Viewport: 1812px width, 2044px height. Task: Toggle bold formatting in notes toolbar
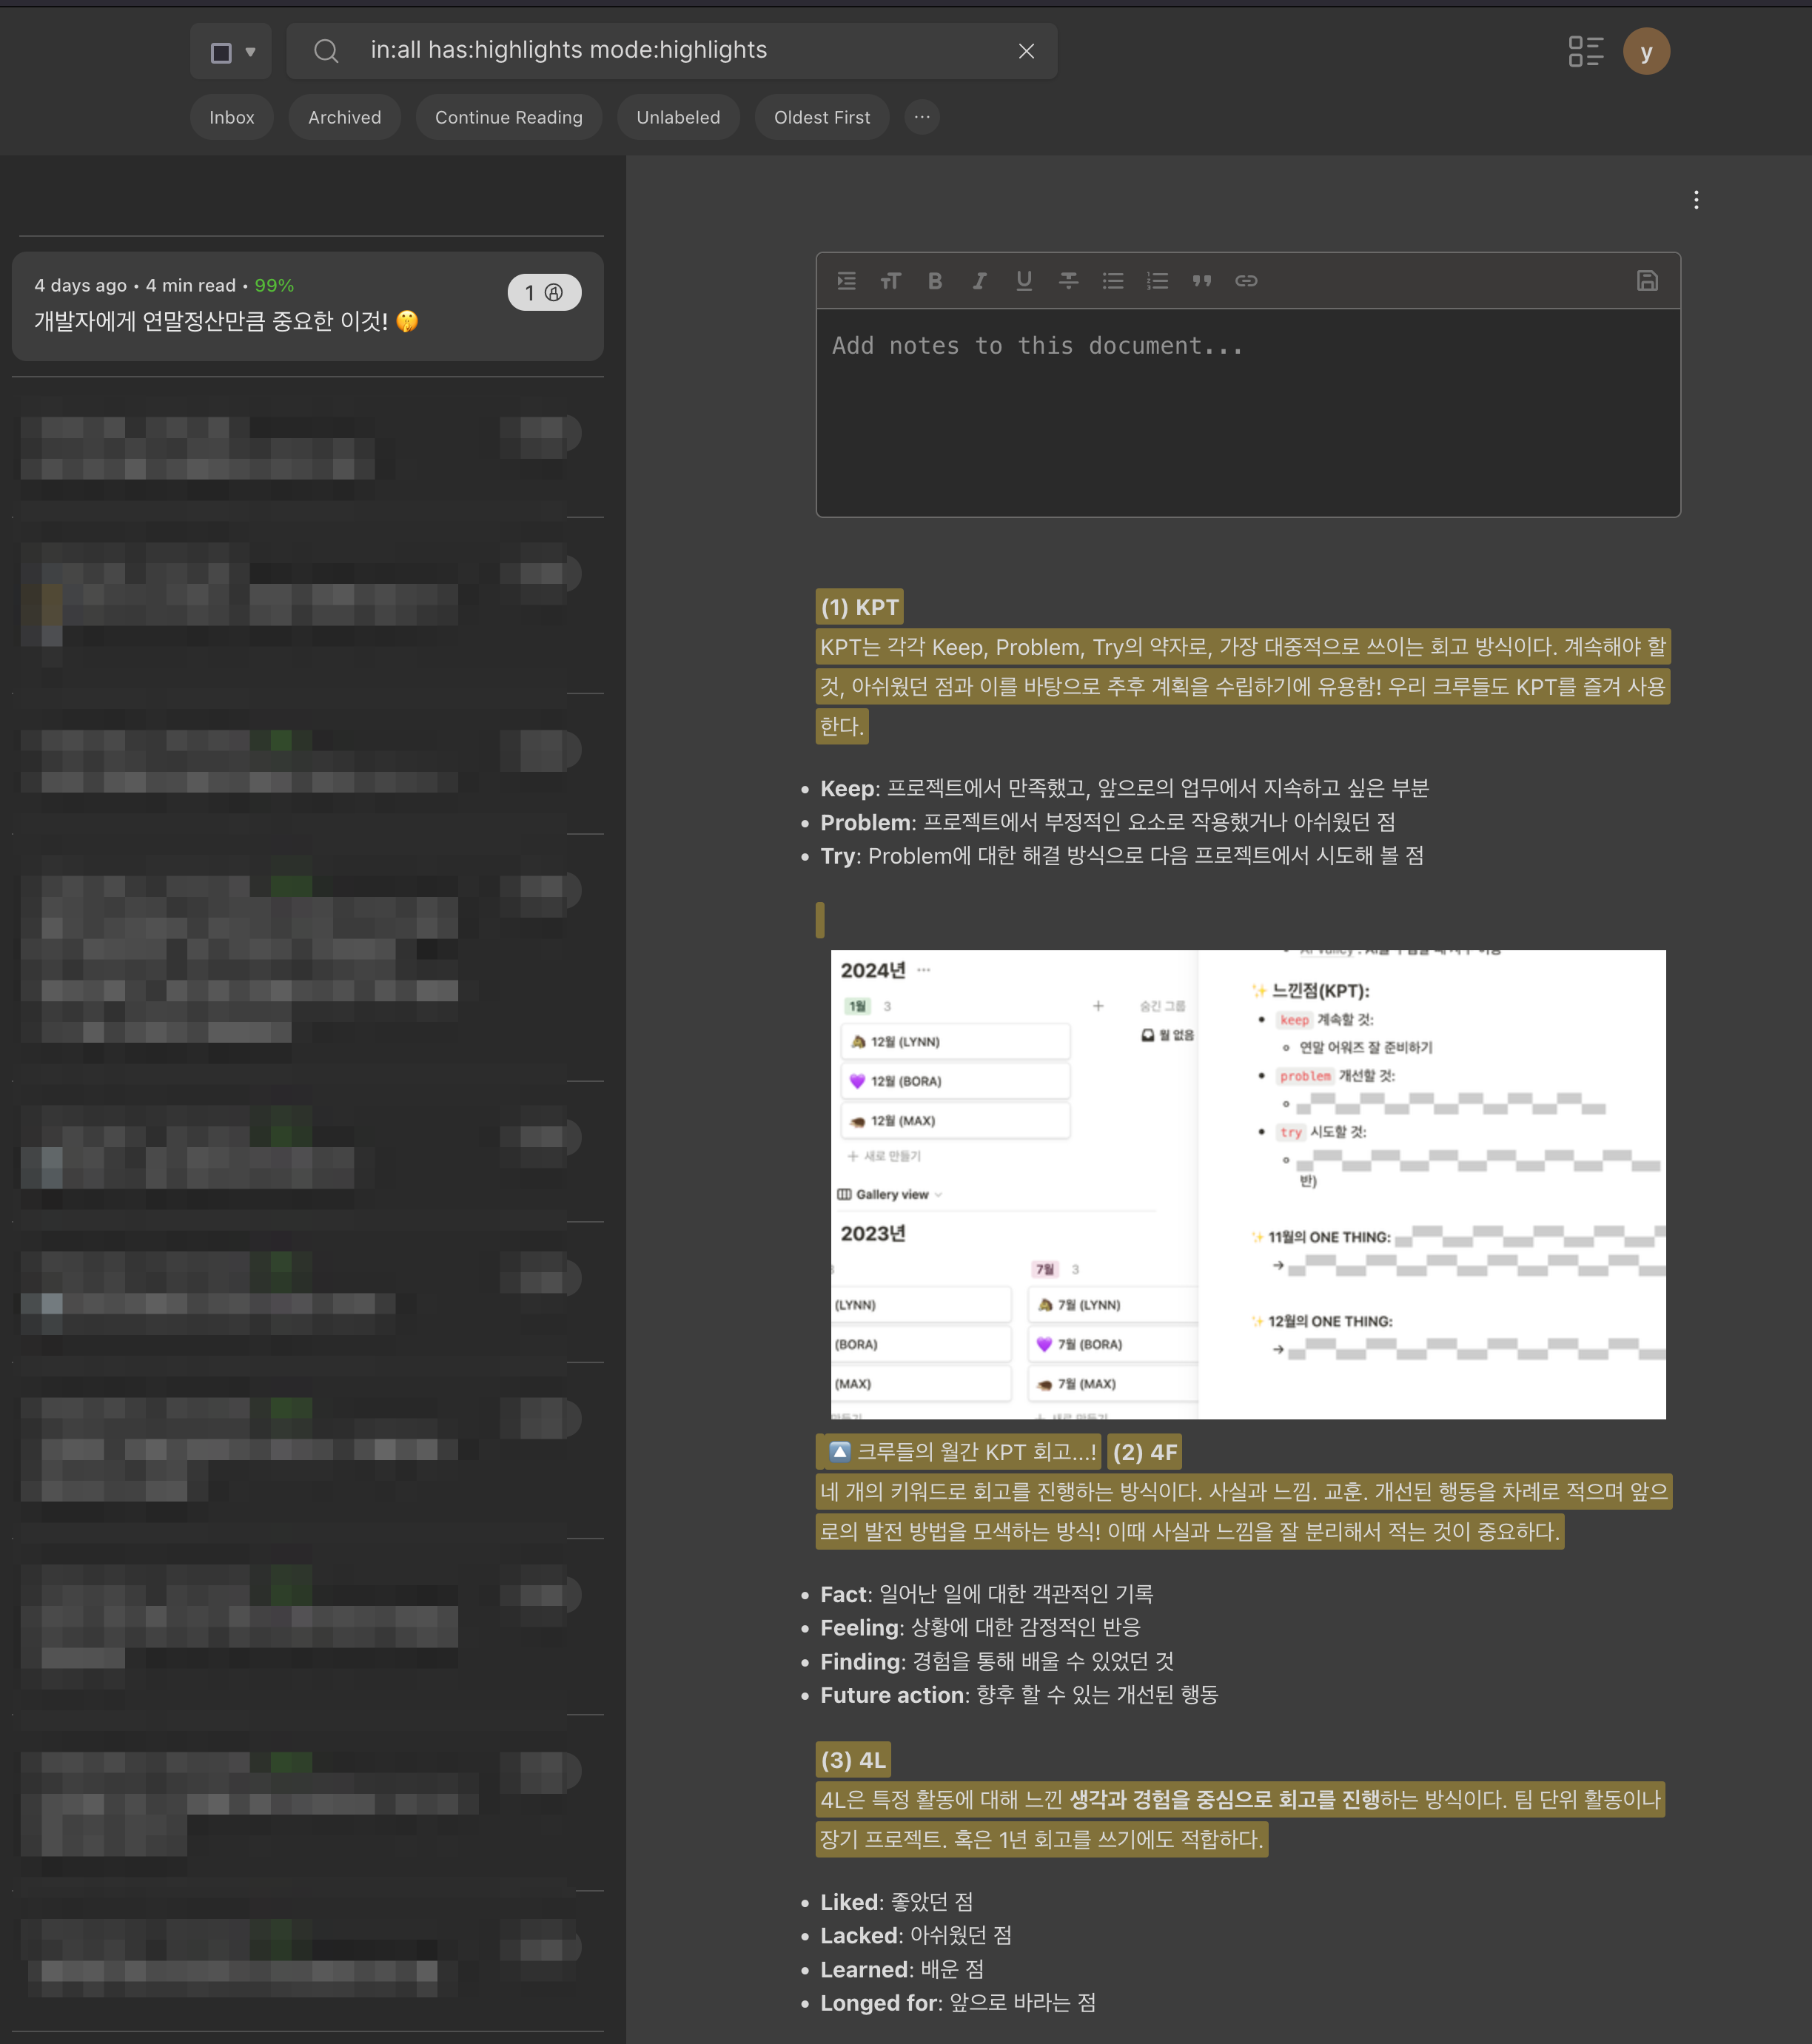pyautogui.click(x=935, y=281)
